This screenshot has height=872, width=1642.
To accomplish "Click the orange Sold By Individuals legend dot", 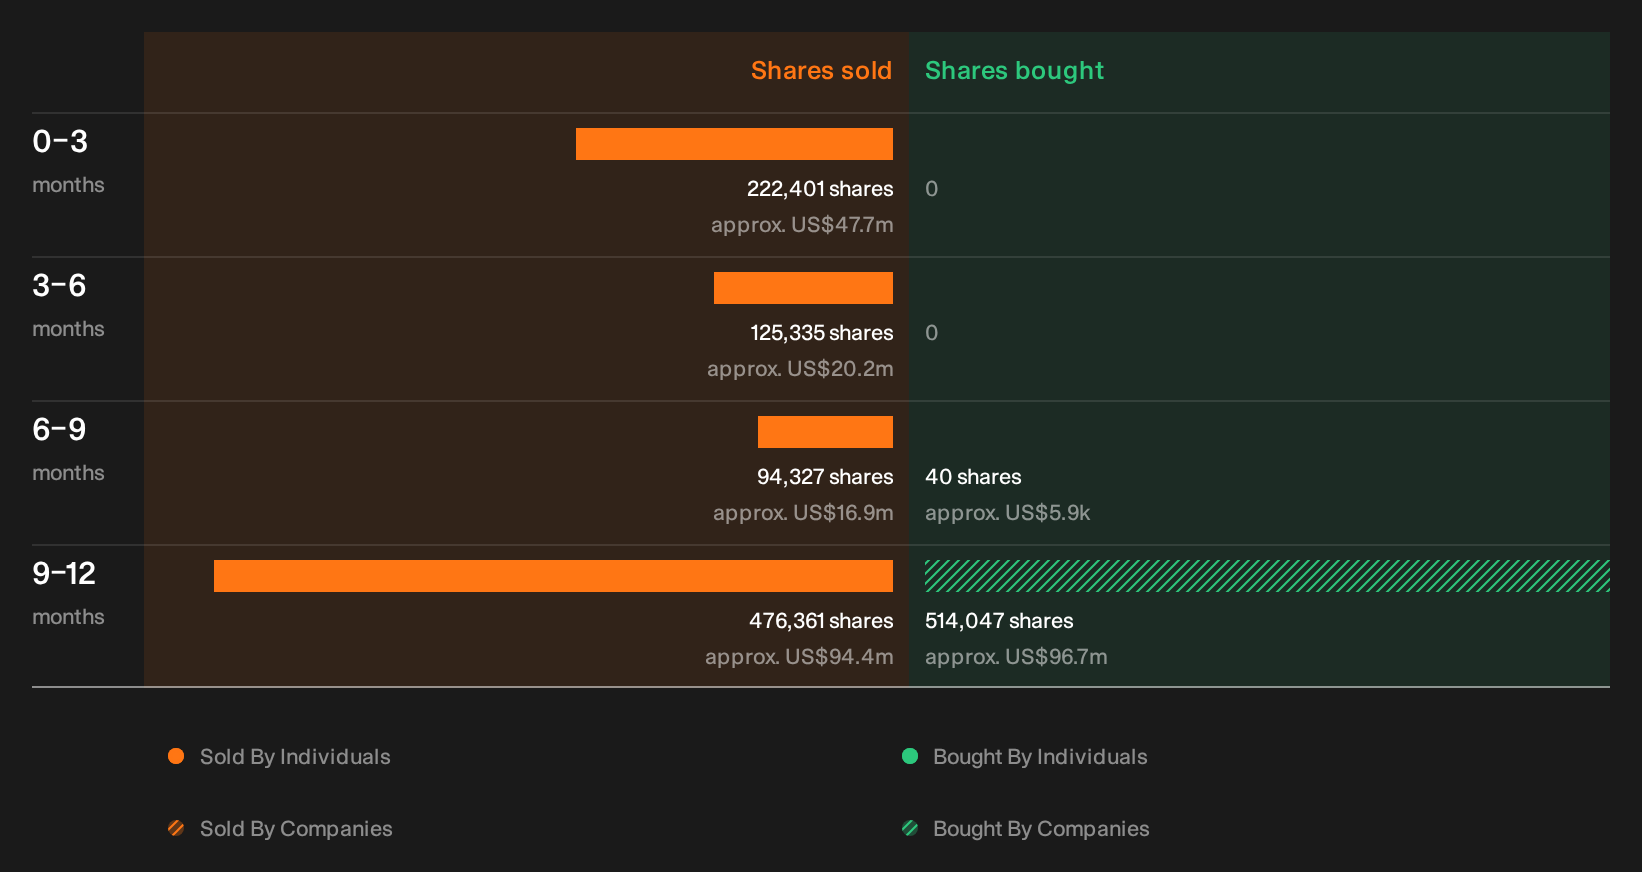I will pos(176,756).
